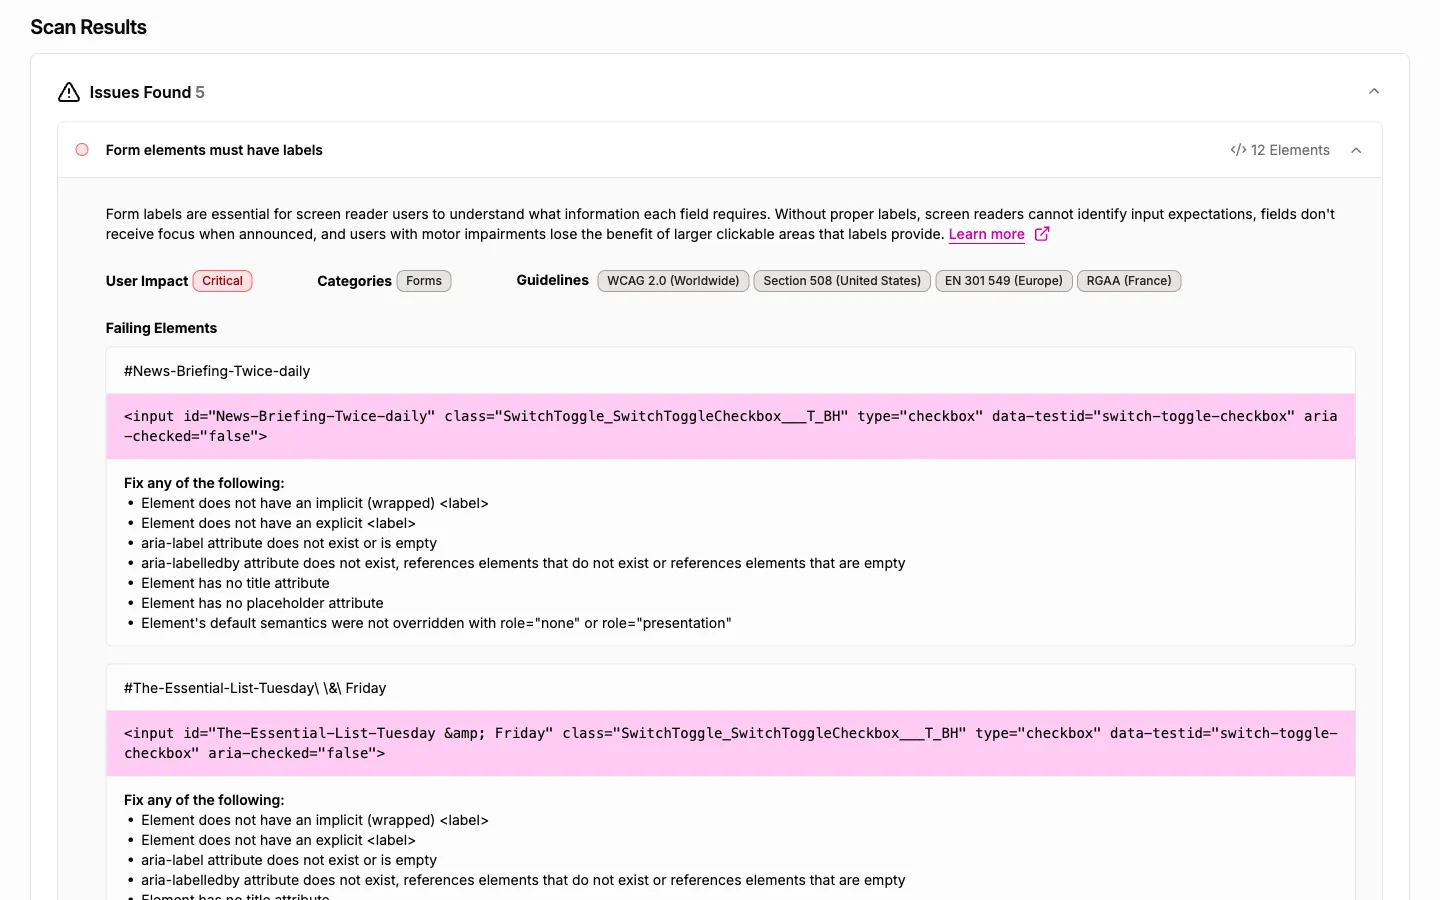Click the red circle severity indicator icon
Viewport: 1440px width, 900px height.
coord(82,150)
